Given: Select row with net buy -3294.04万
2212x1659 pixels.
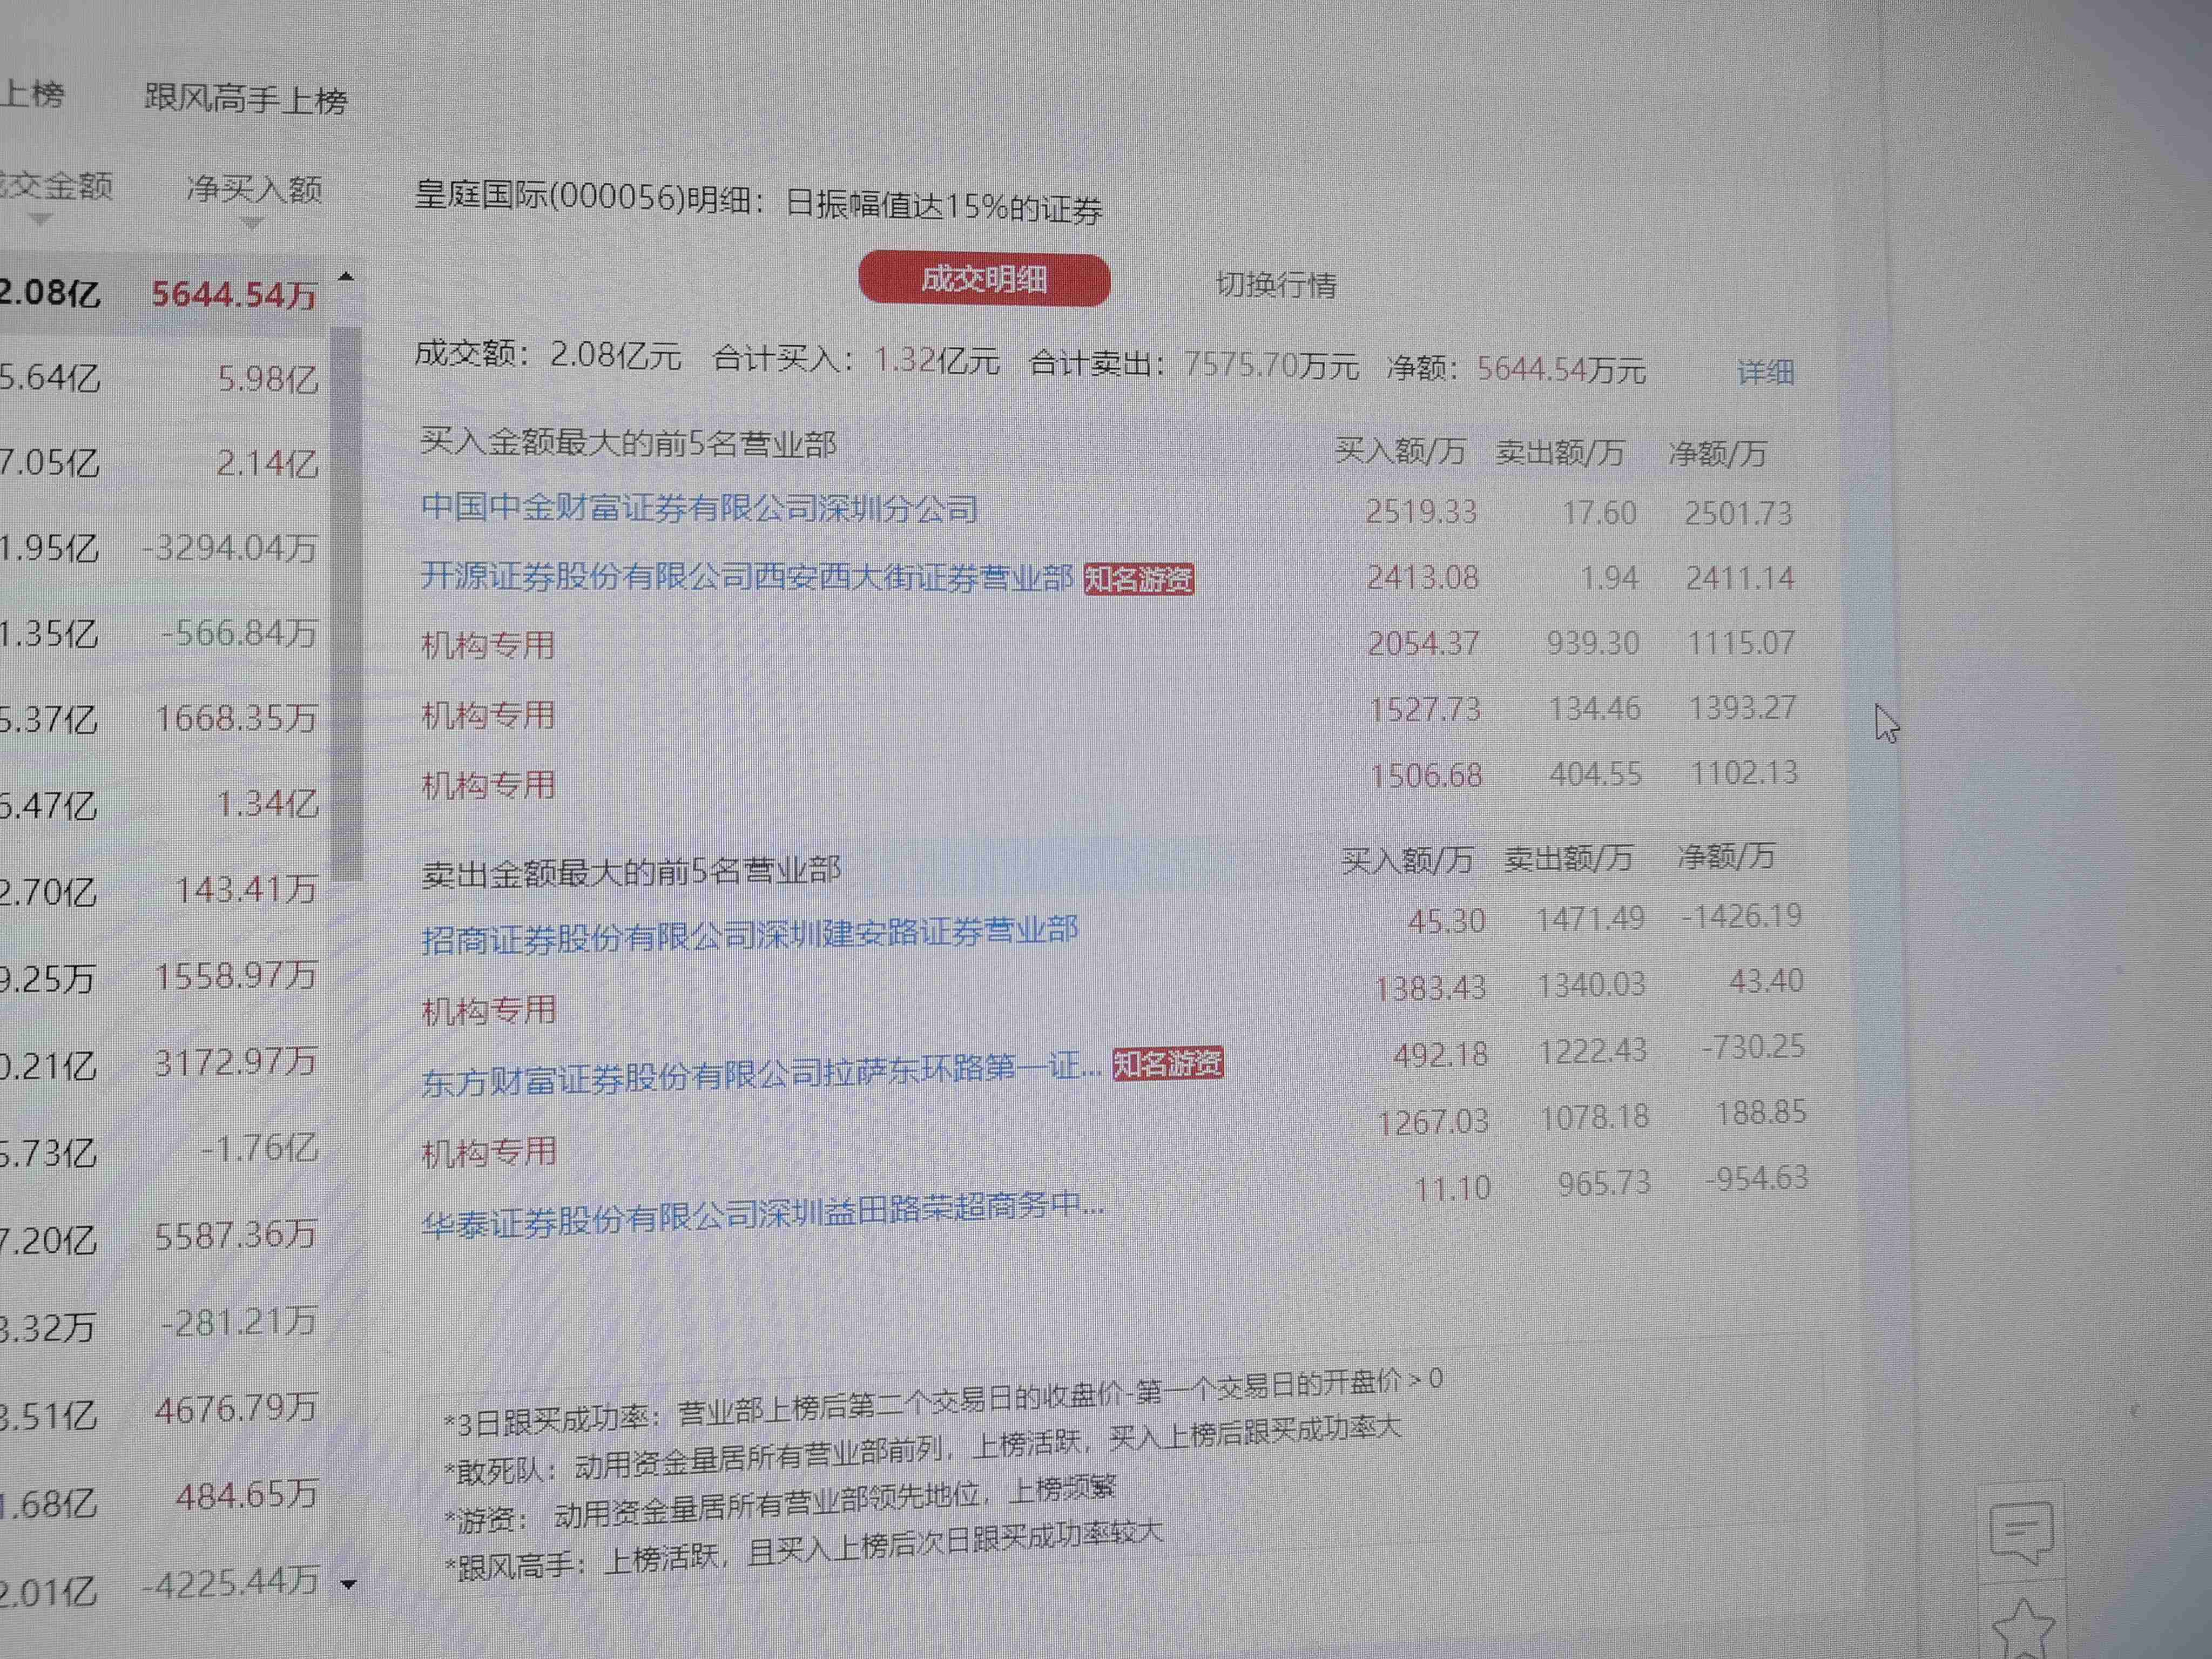Looking at the screenshot, I should [x=165, y=548].
